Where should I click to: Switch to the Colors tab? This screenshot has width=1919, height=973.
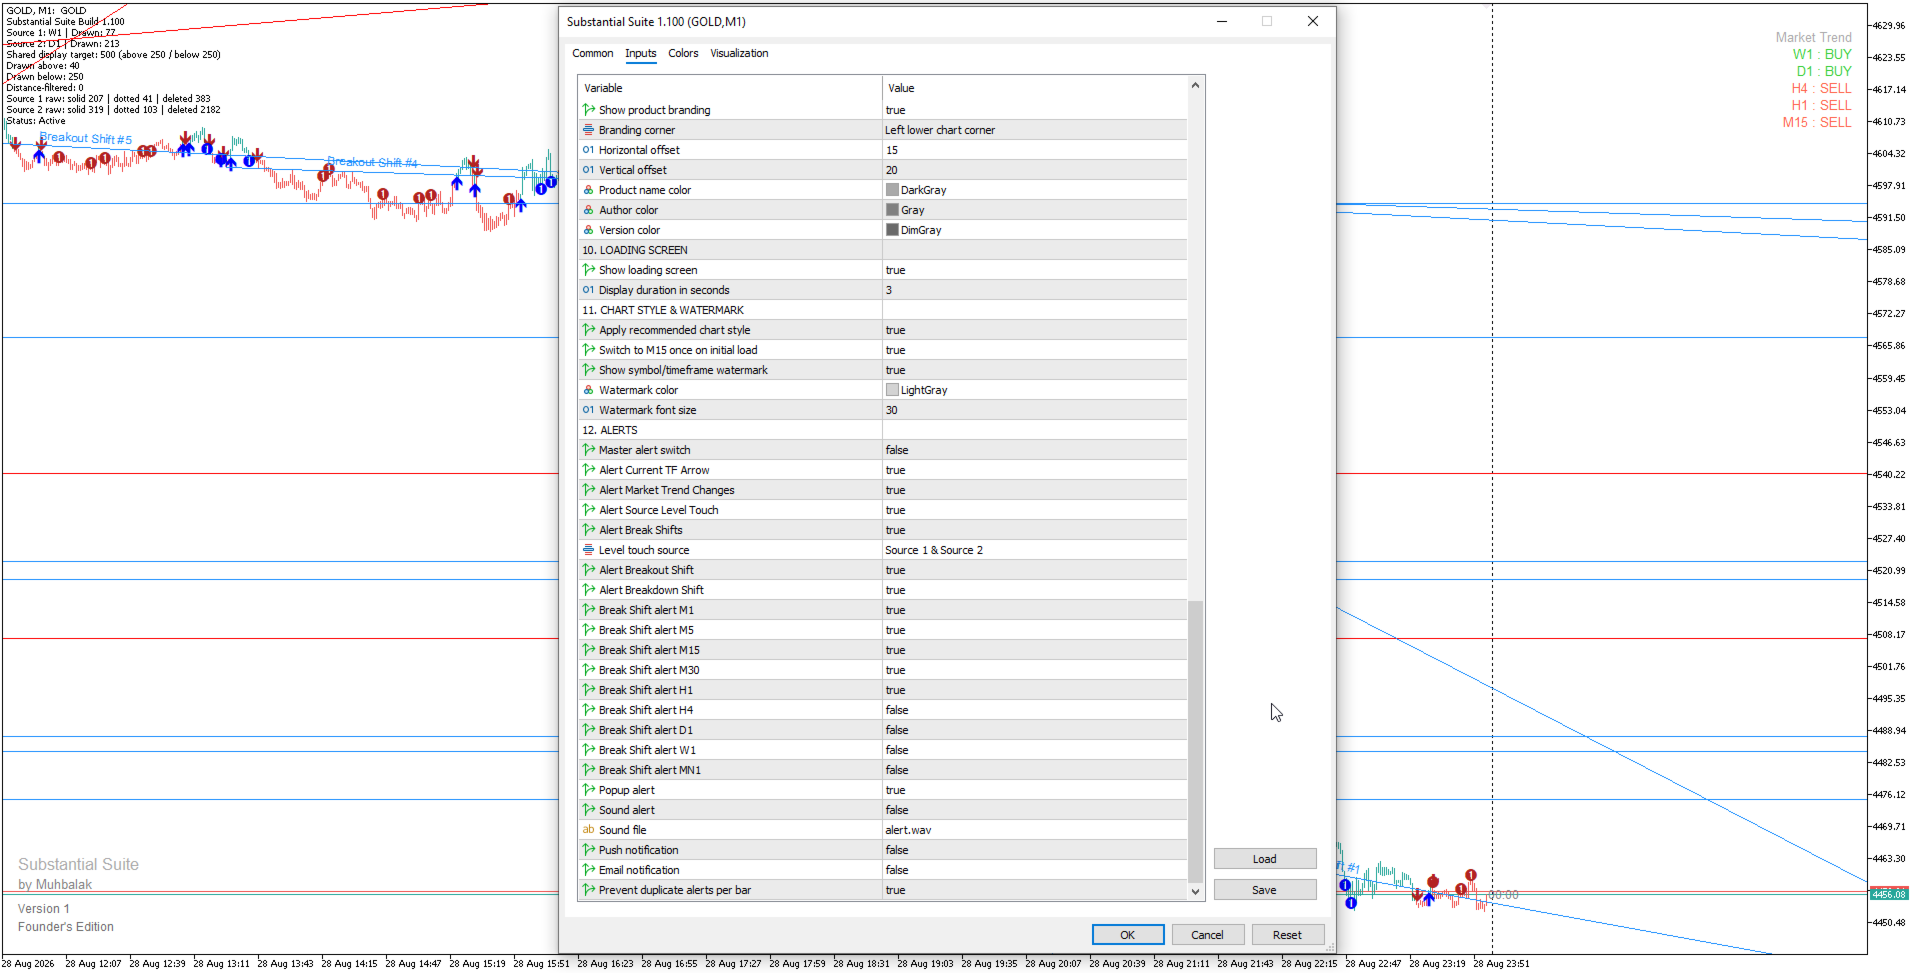683,54
